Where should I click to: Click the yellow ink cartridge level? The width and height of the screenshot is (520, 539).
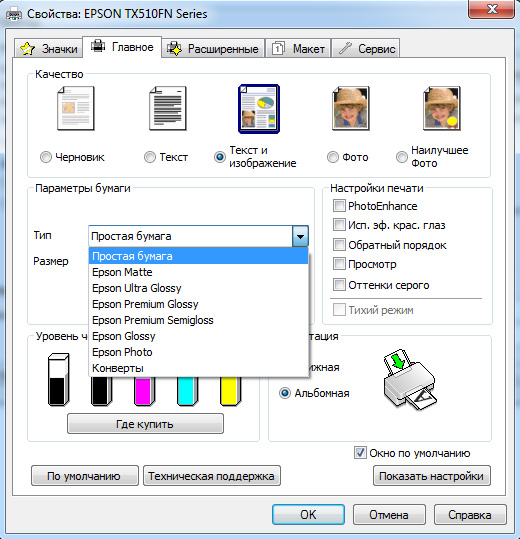click(x=230, y=392)
